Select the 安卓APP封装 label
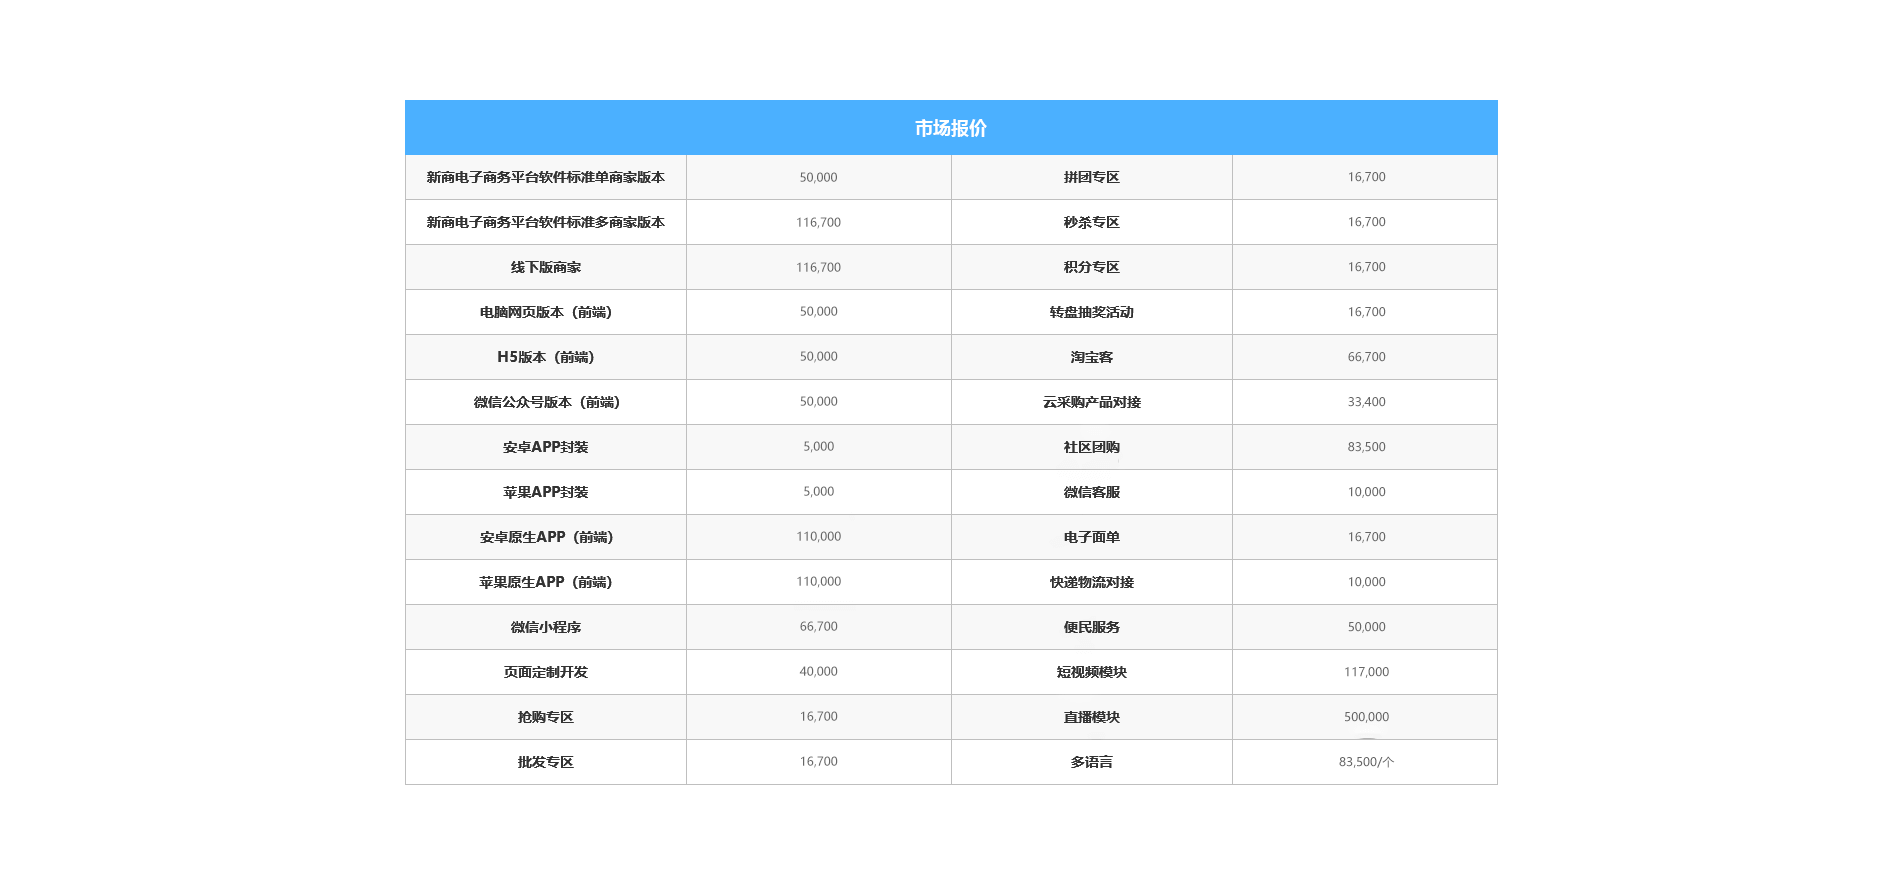 pos(545,447)
